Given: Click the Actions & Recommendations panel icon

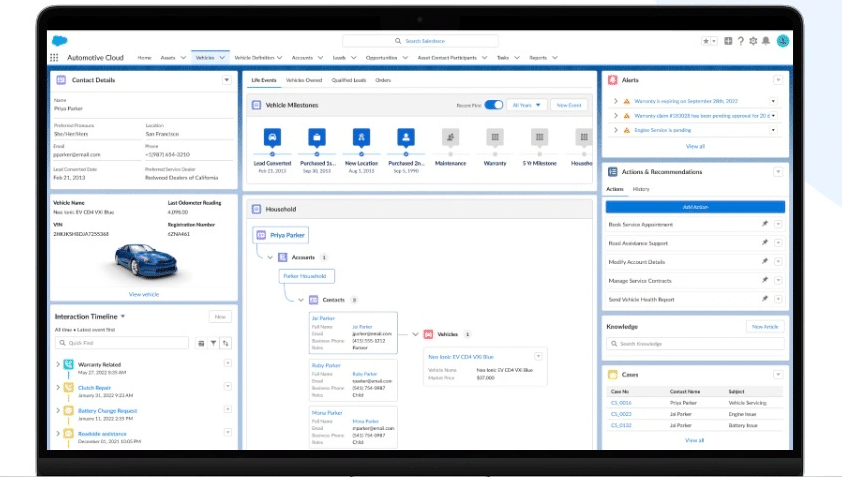Looking at the screenshot, I should (x=613, y=172).
